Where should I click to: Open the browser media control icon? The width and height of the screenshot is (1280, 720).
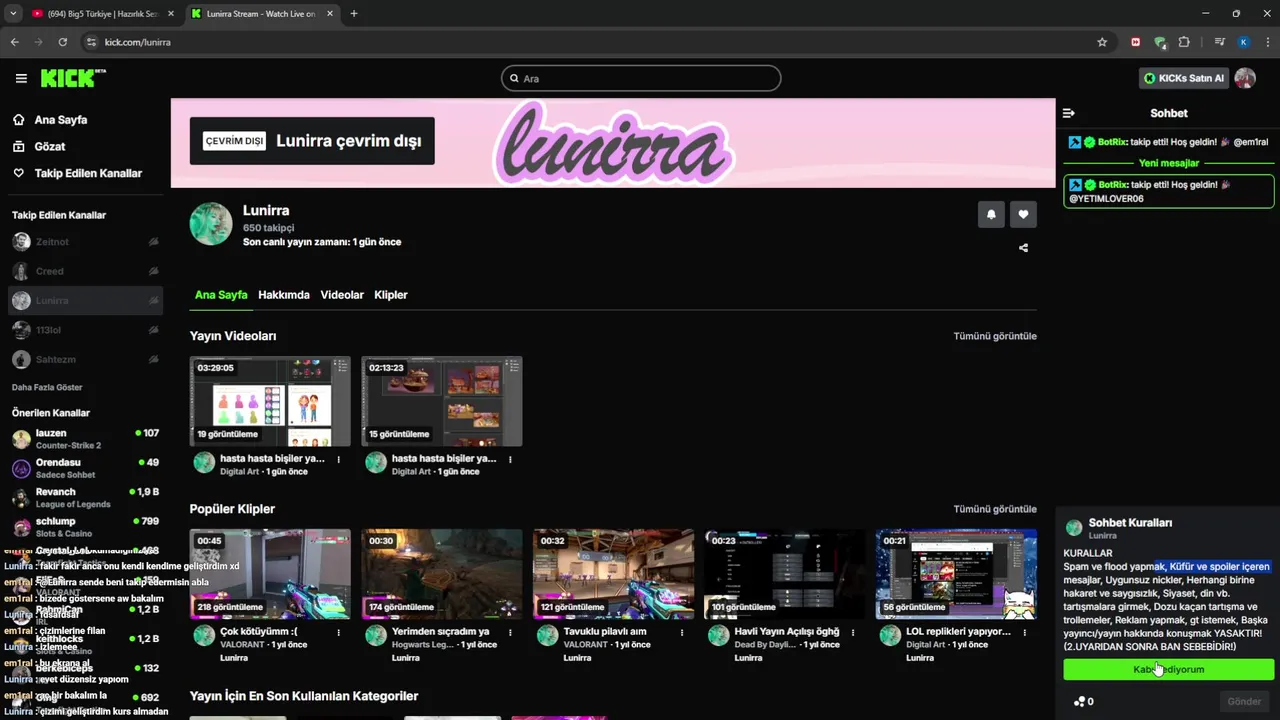tap(1219, 42)
